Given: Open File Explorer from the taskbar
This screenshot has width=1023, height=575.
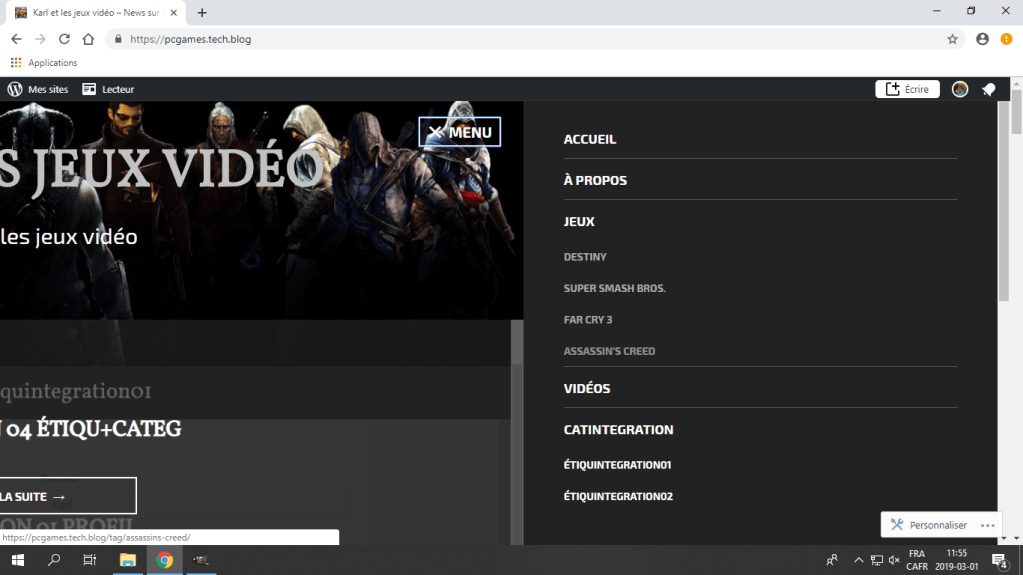Looking at the screenshot, I should (x=127, y=560).
